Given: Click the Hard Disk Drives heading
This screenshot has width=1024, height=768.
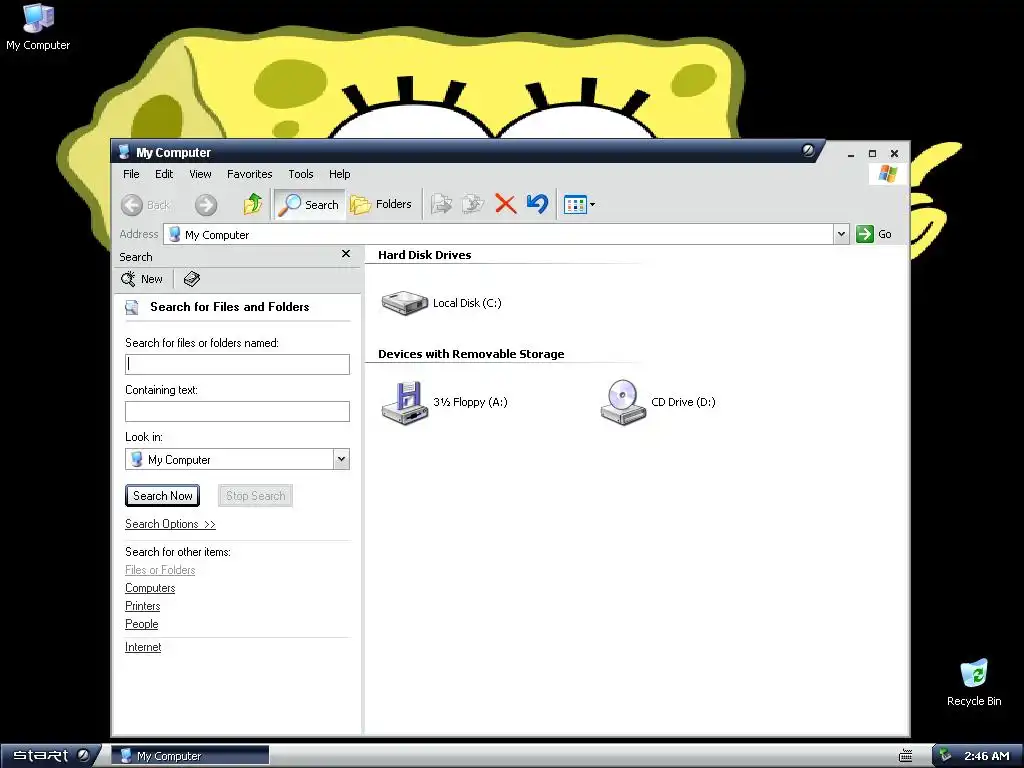Looking at the screenshot, I should click(424, 255).
